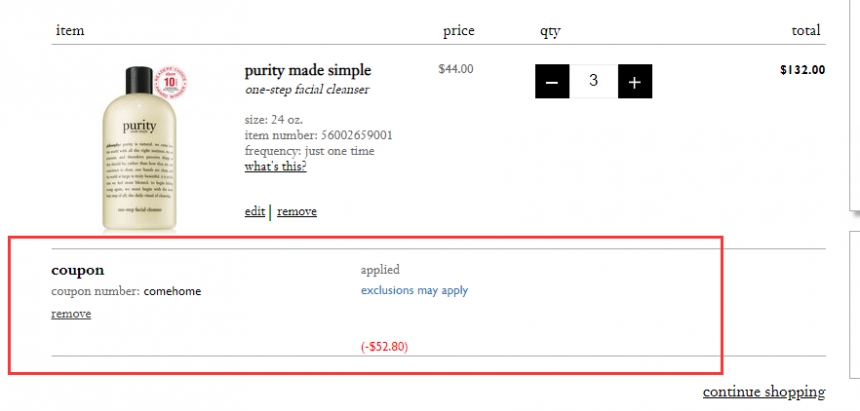The image size is (860, 411).
Task: Click the "item" column header
Action: 70,31
